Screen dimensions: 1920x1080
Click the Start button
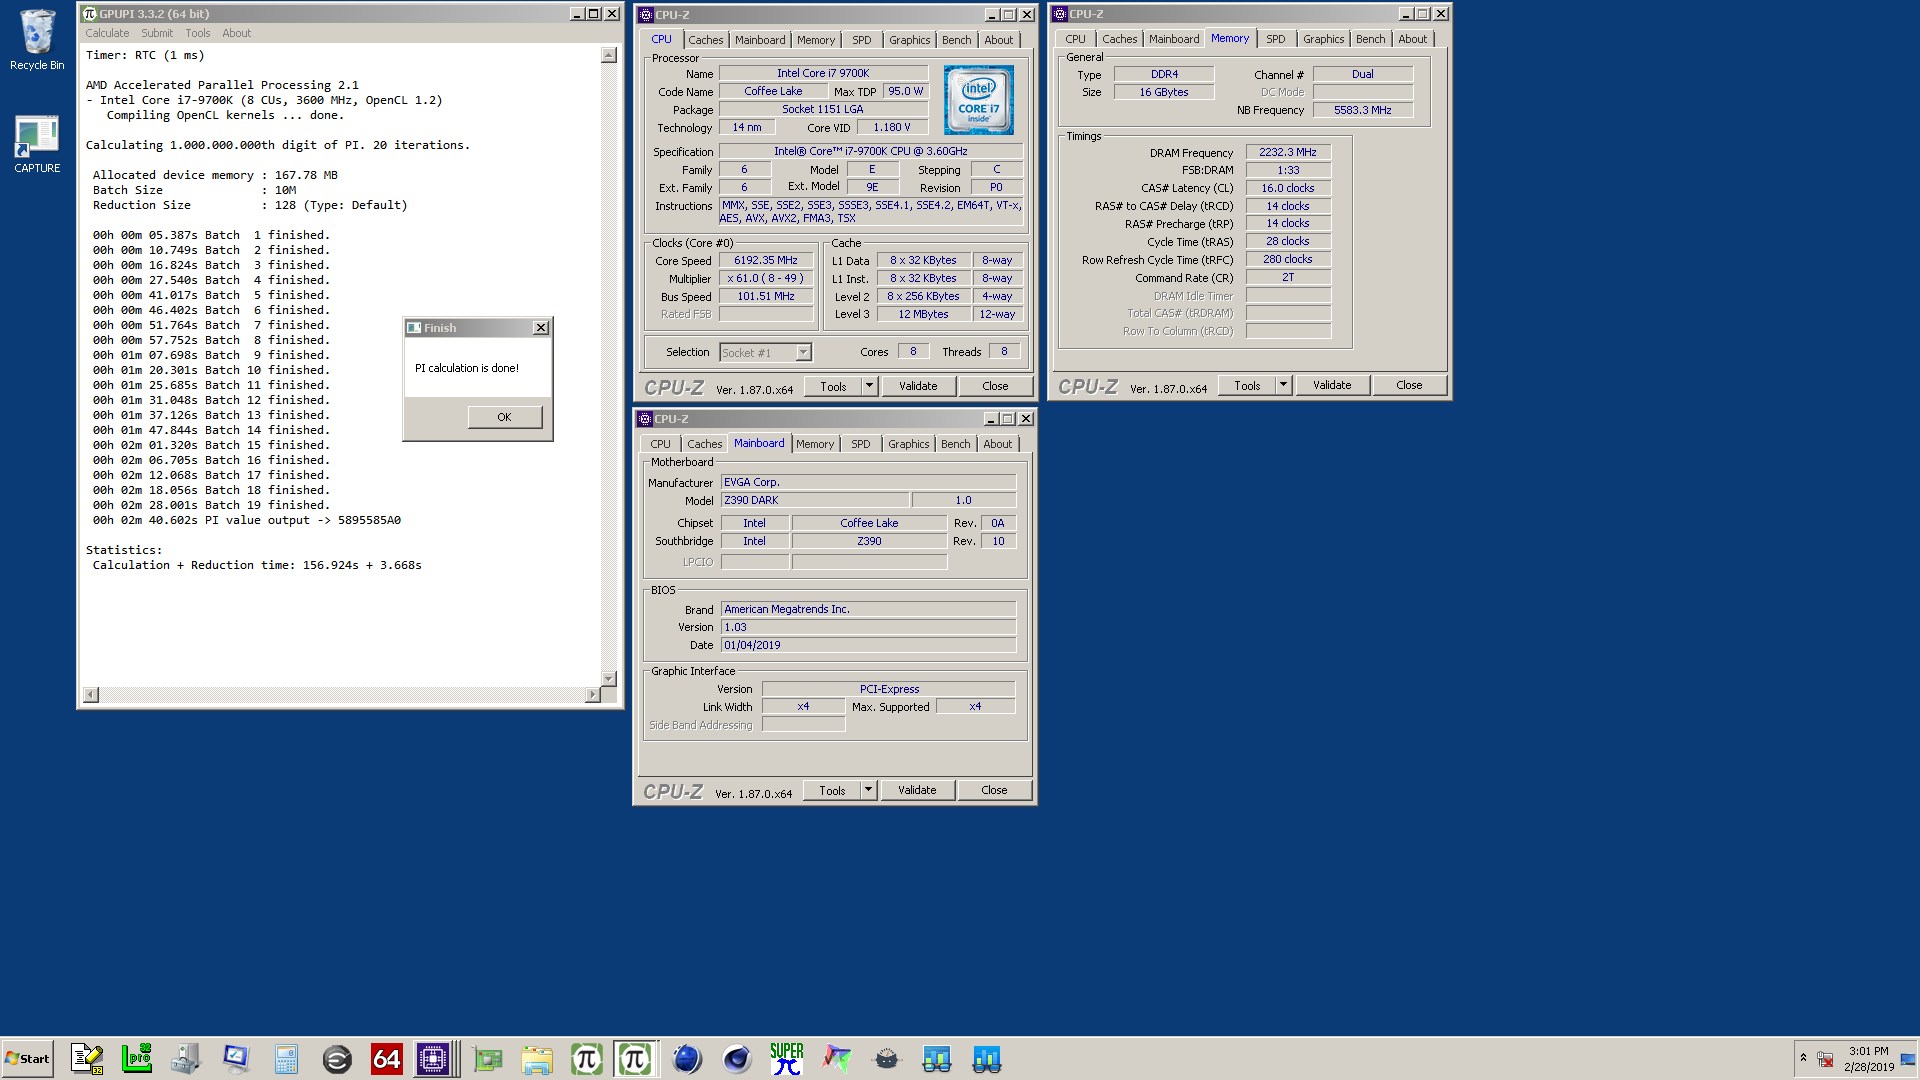point(28,1059)
